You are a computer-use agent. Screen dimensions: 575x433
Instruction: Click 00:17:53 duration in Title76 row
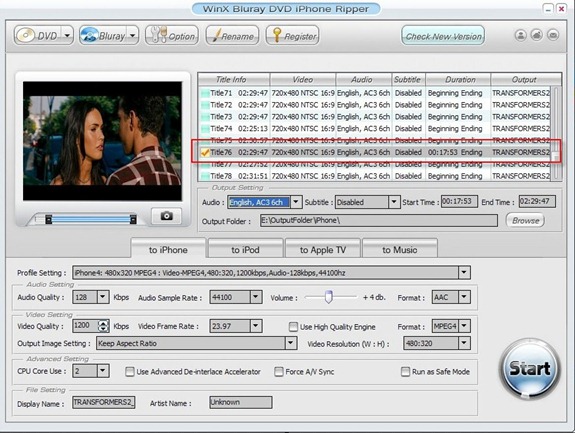pyautogui.click(x=443, y=152)
